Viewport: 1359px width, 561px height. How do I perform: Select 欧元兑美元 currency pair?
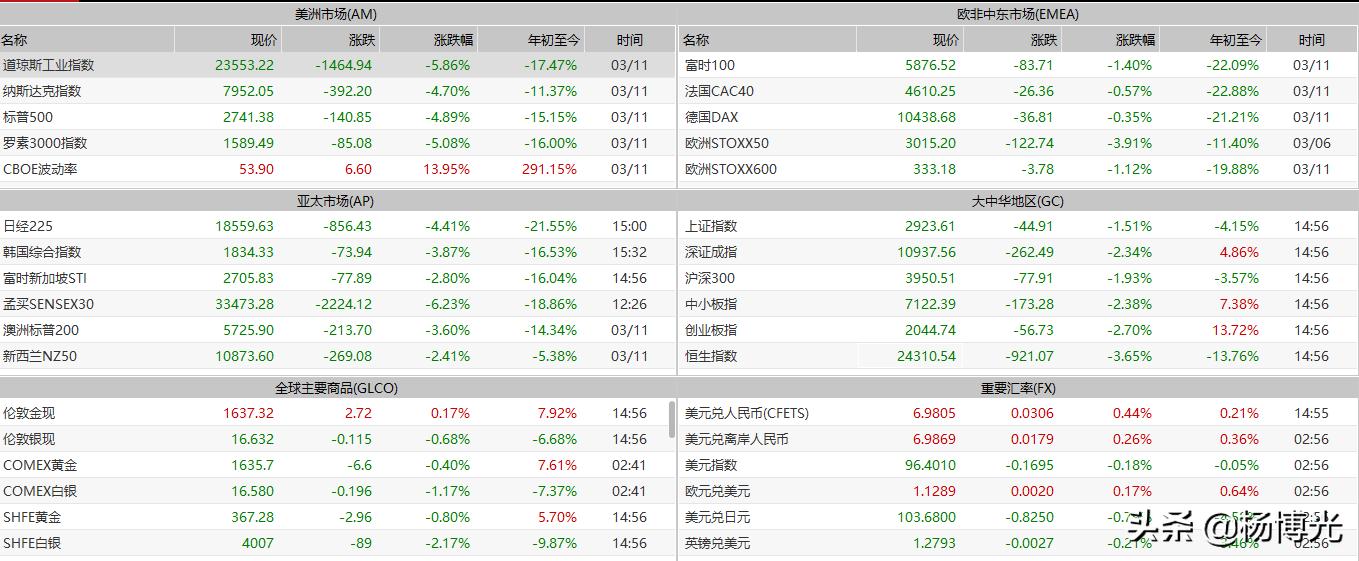717,491
